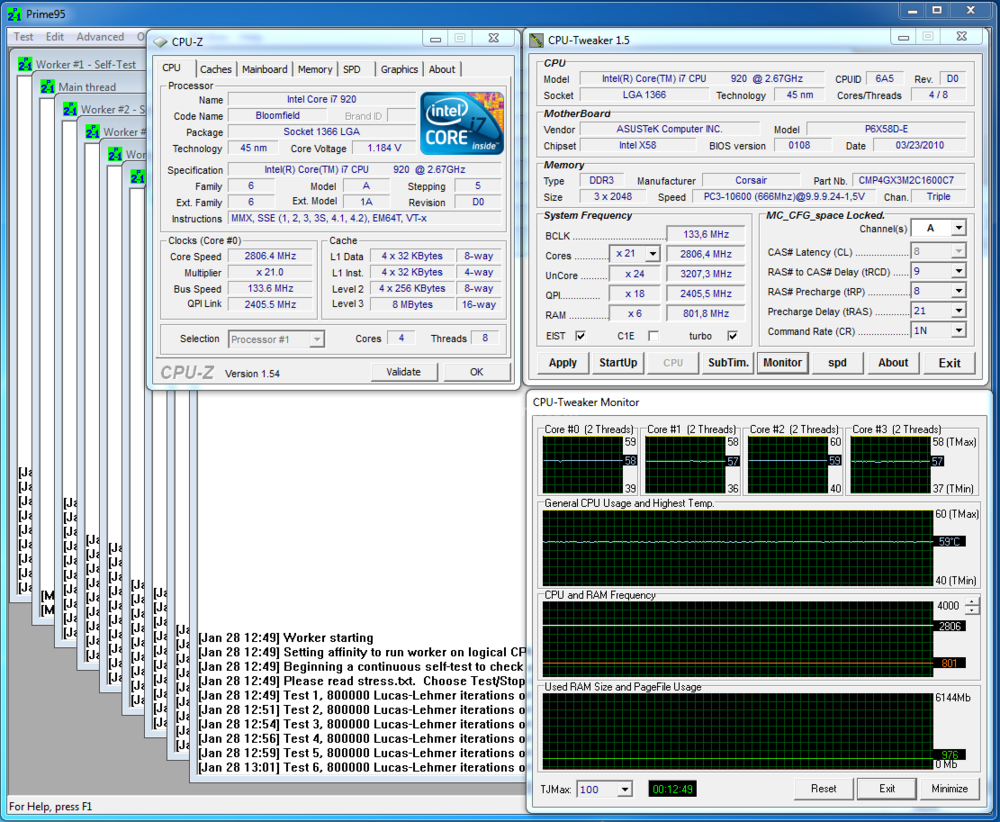Click the elapsed timer showing 00:12:49
Image resolution: width=1000 pixels, height=822 pixels.
(672, 789)
